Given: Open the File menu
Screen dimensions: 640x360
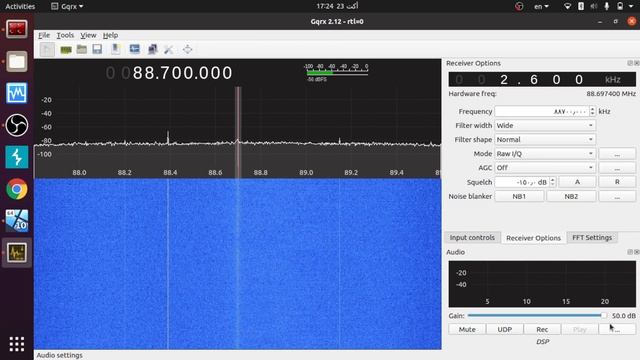Looking at the screenshot, I should [x=44, y=35].
